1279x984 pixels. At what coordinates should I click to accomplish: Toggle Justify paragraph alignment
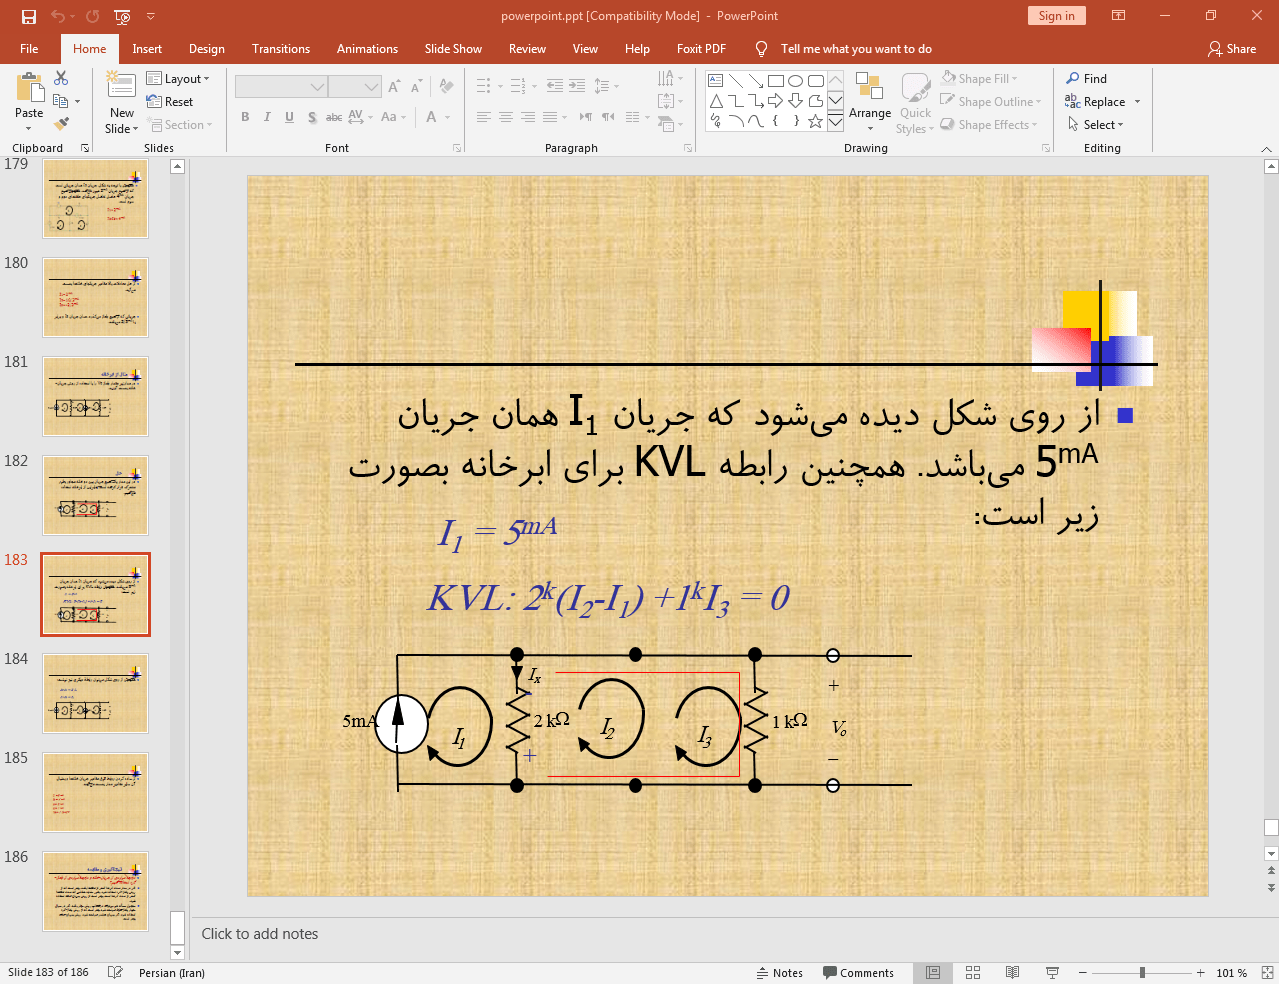click(550, 117)
